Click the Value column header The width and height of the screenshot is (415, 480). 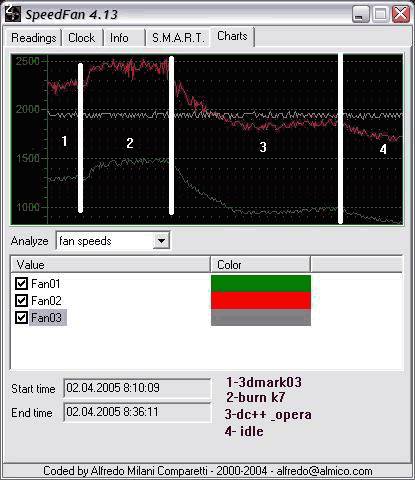point(110,265)
